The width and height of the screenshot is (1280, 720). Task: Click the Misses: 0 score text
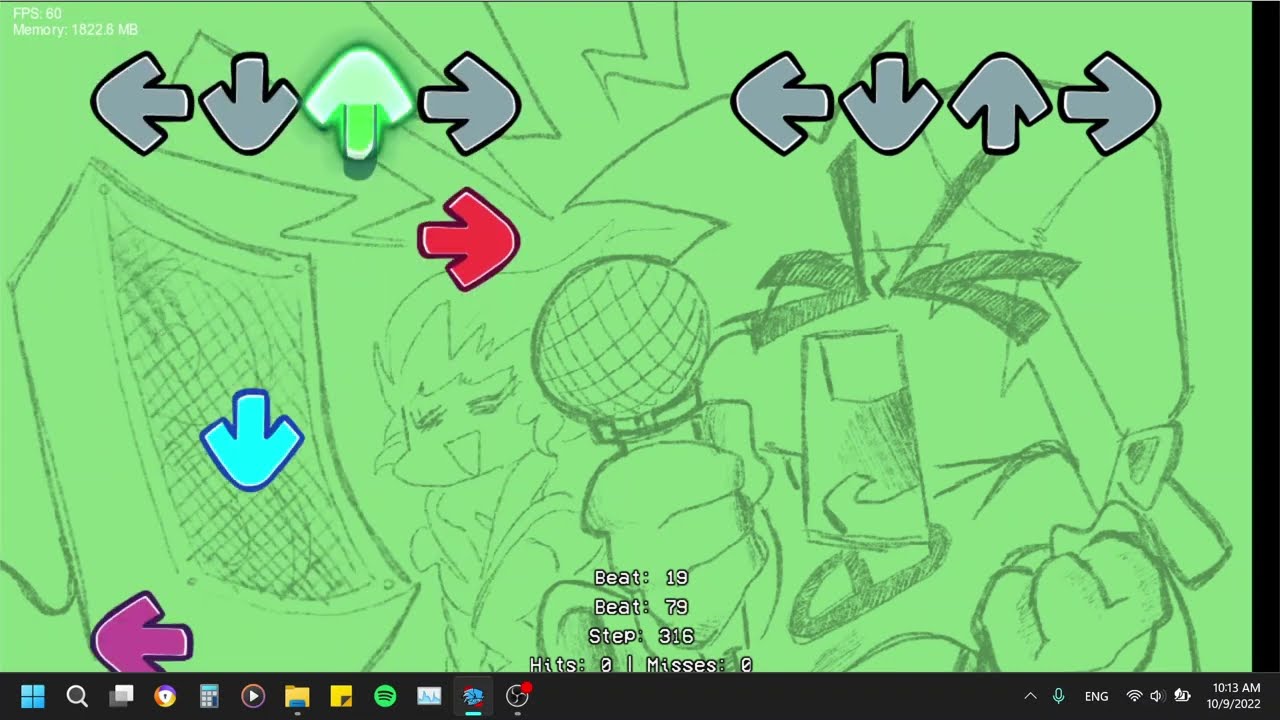click(x=699, y=665)
